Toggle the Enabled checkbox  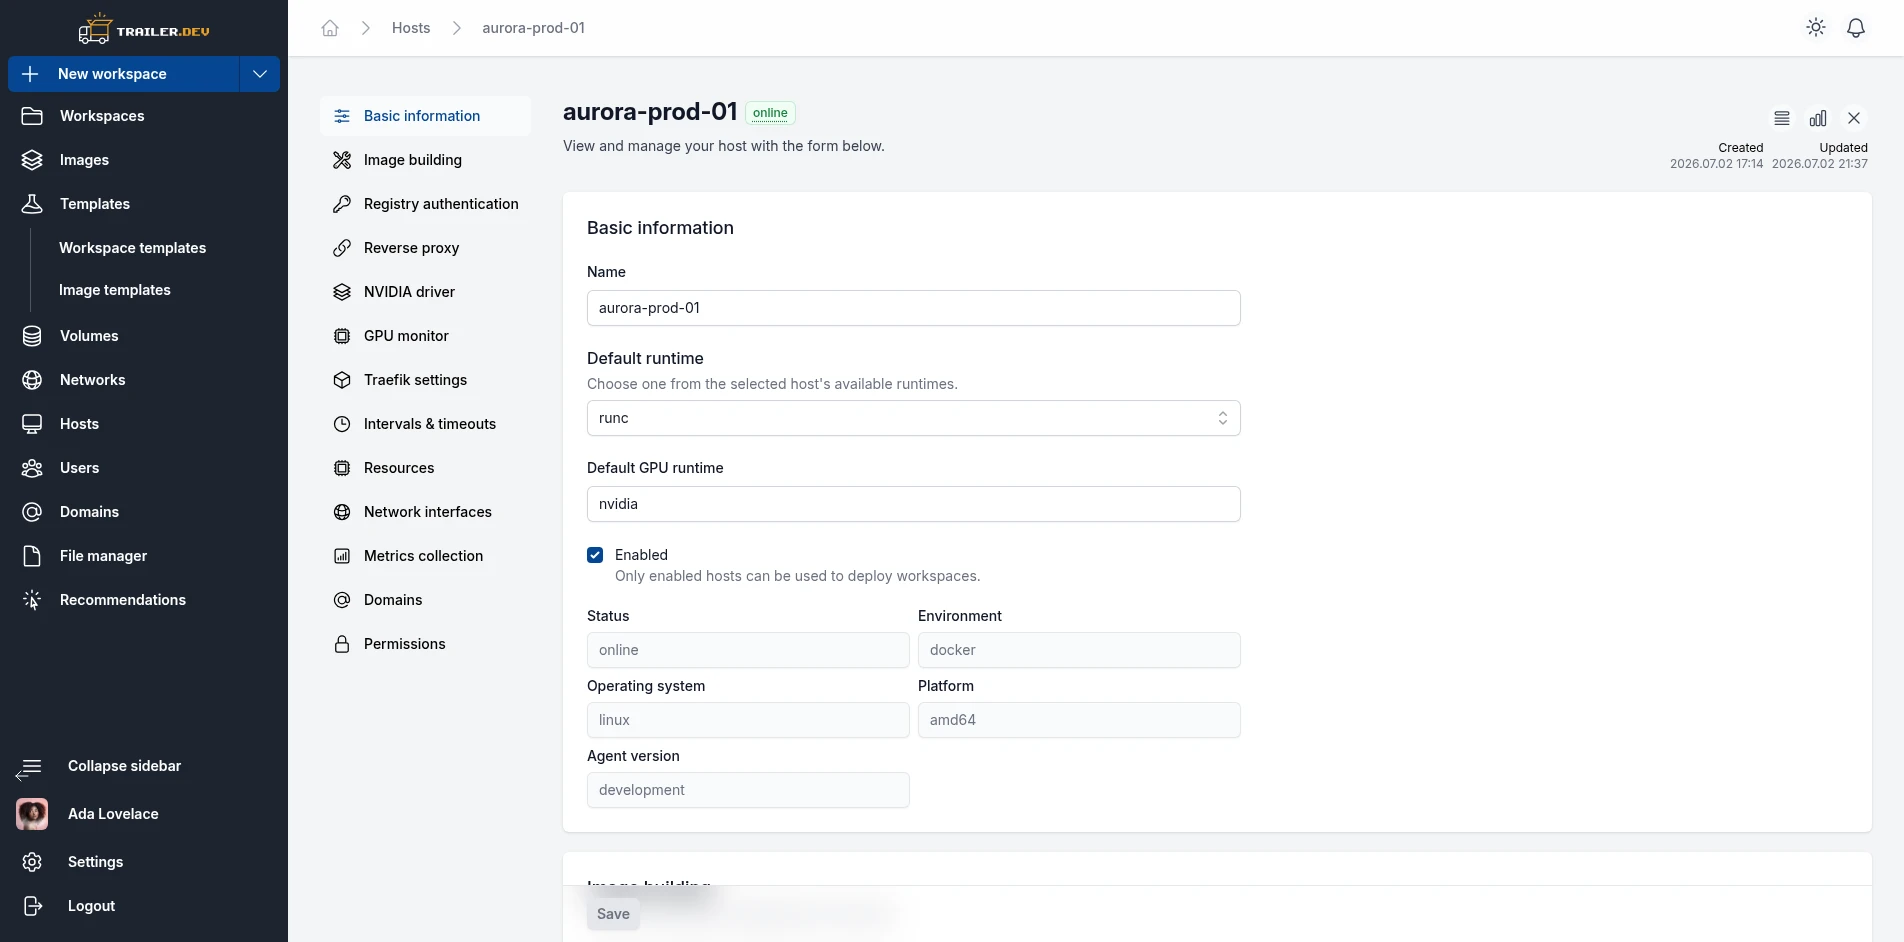pos(595,555)
